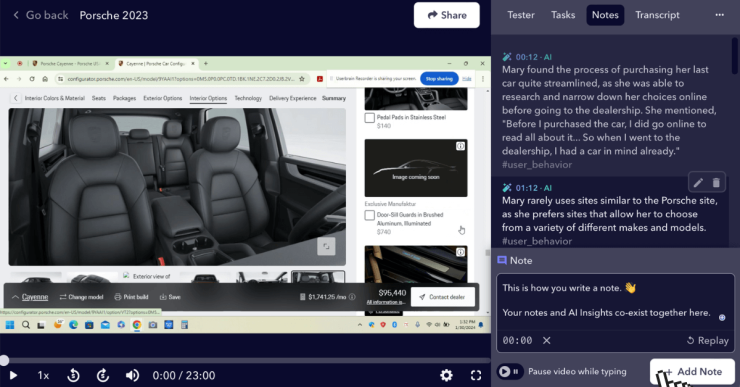
Task: Click the video progress bar
Action: pyautogui.click(x=245, y=361)
